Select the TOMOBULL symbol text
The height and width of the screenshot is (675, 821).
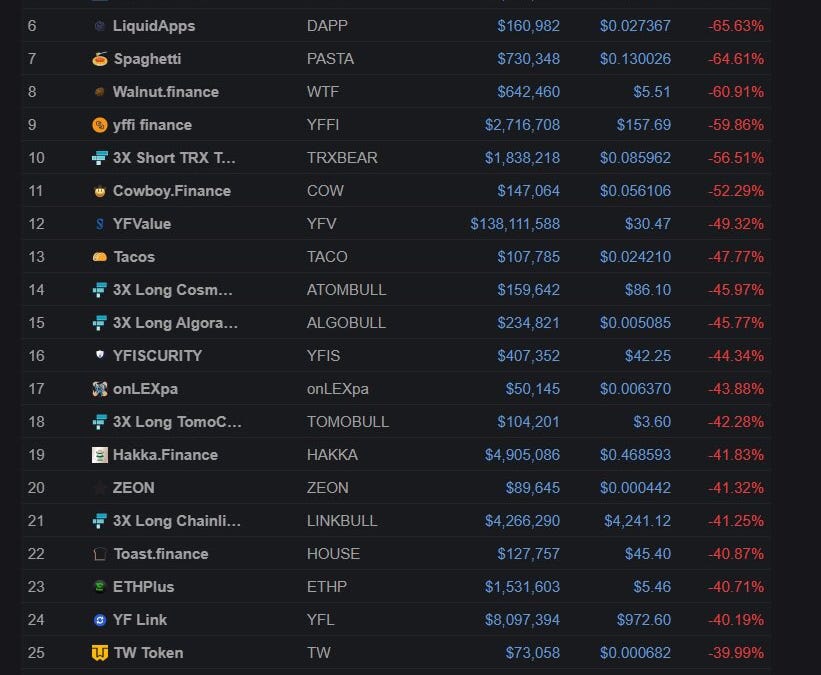pyautogui.click(x=348, y=422)
